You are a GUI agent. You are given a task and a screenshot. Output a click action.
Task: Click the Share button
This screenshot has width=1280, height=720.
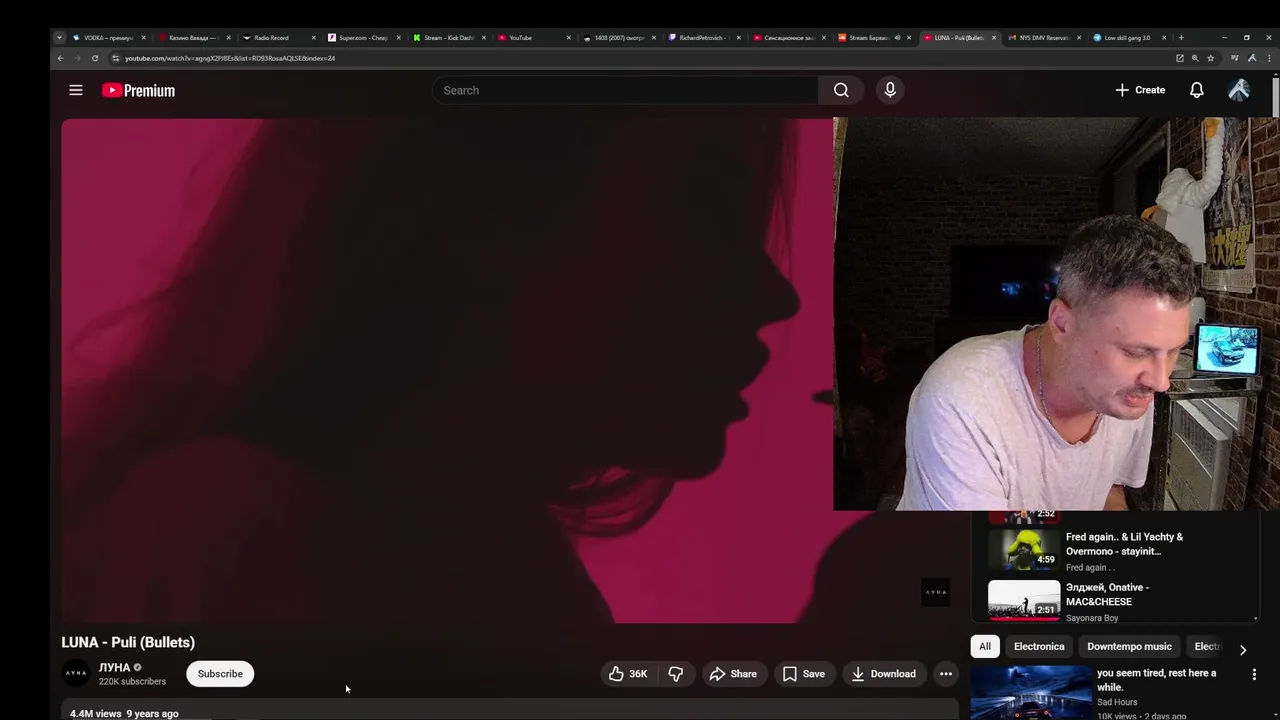pyautogui.click(x=733, y=674)
